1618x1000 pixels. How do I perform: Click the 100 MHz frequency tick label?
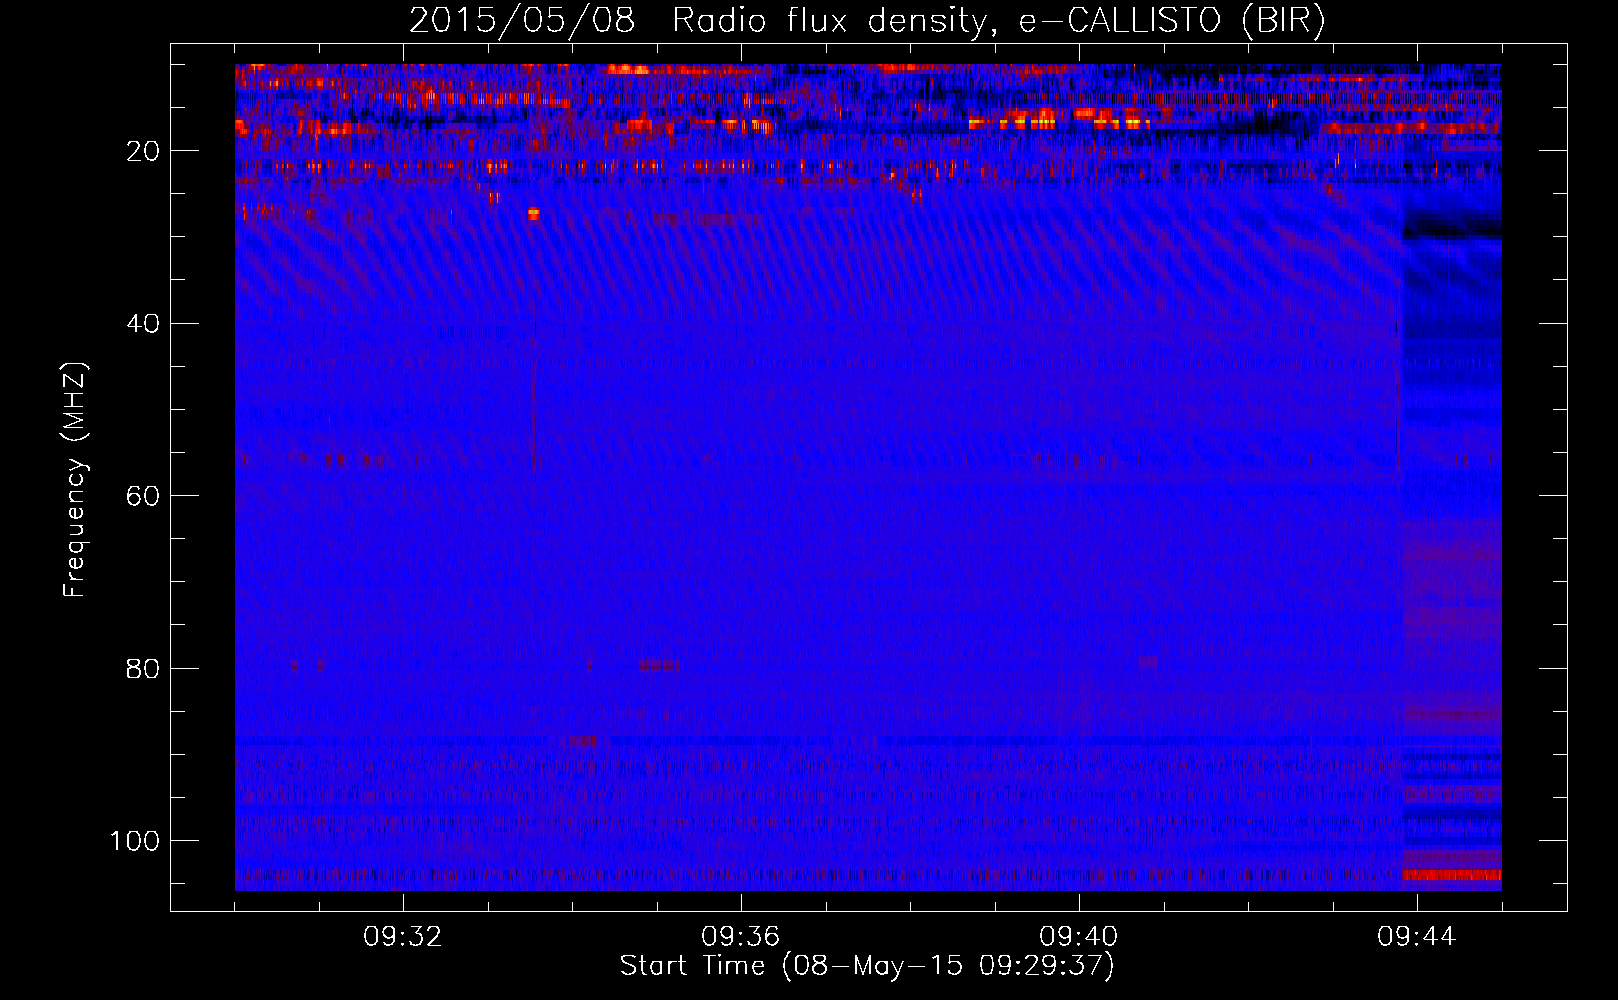pyautogui.click(x=135, y=840)
